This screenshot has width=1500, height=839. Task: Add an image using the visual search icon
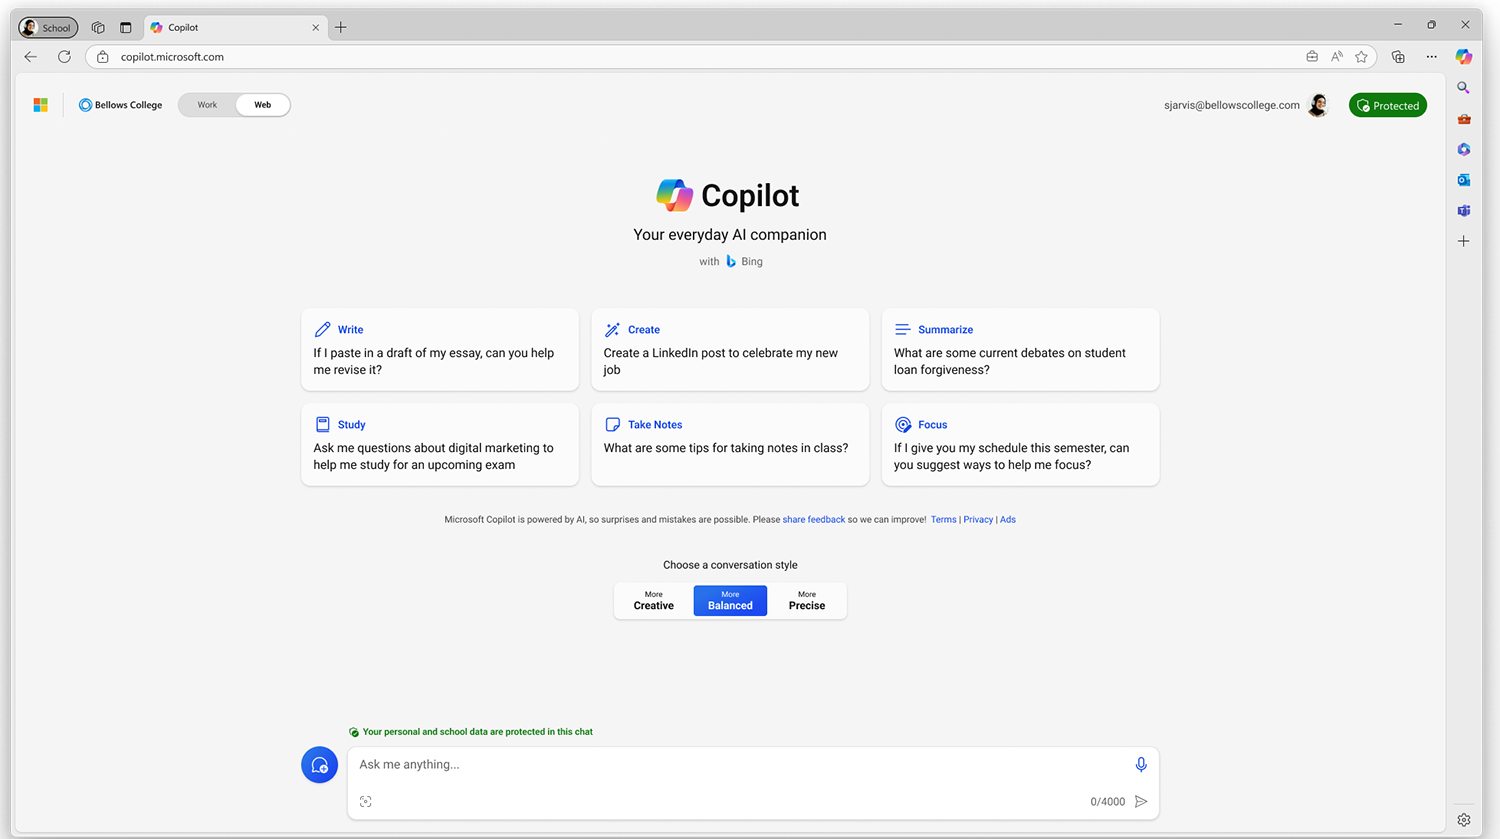[x=366, y=800]
